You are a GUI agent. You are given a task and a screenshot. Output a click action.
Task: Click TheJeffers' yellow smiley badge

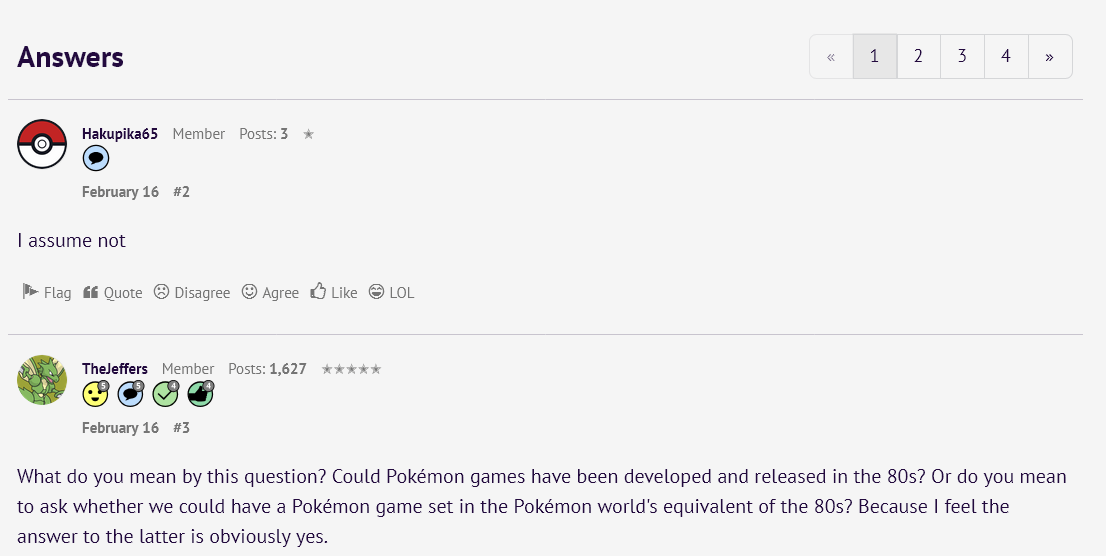click(x=96, y=394)
